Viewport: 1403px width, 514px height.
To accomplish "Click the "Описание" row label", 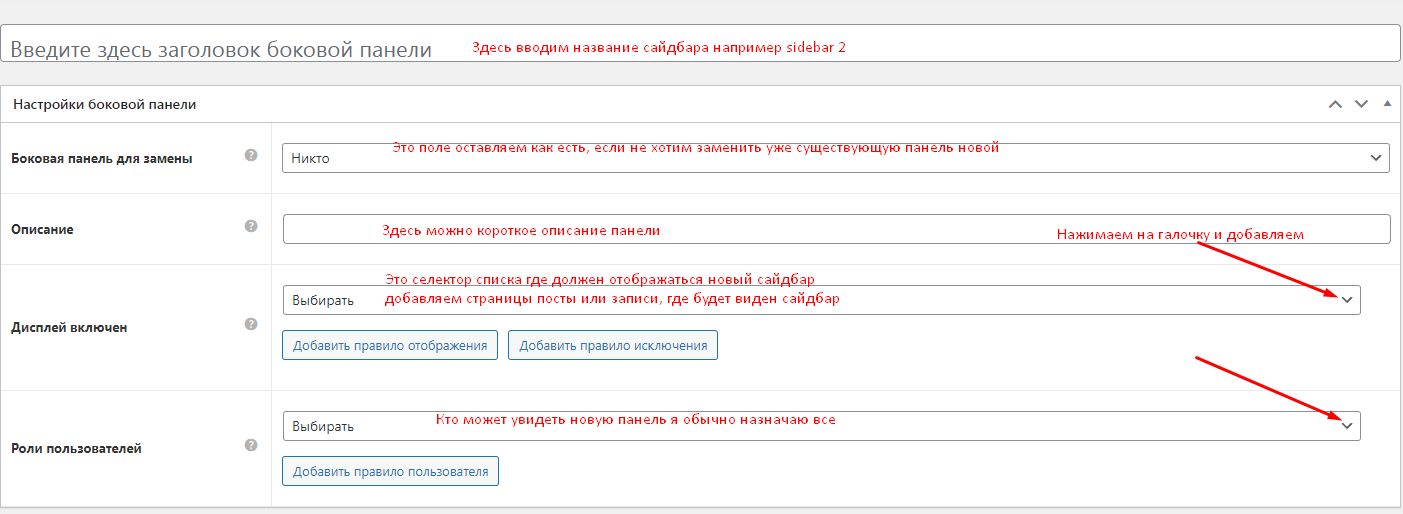I will tap(42, 229).
